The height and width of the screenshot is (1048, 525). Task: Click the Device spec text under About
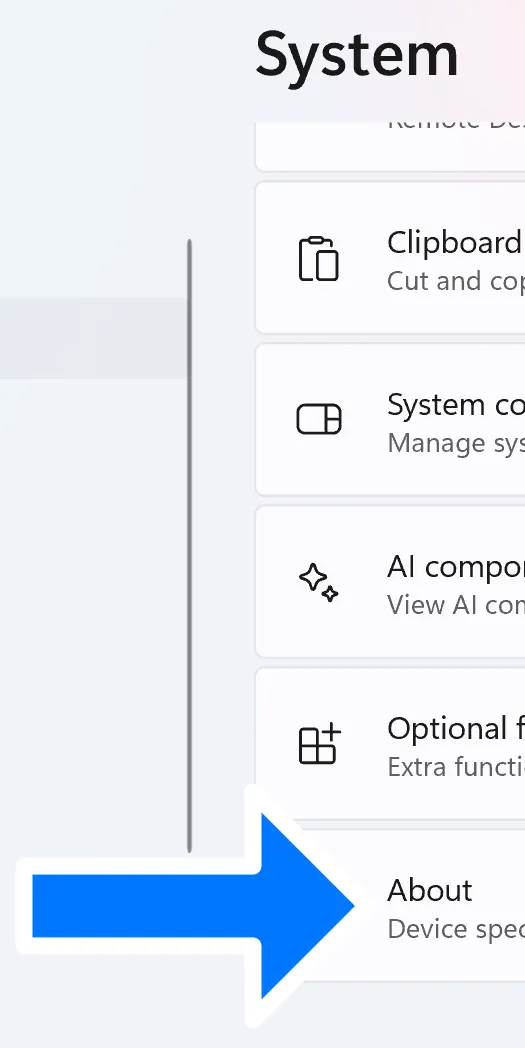pyautogui.click(x=456, y=930)
